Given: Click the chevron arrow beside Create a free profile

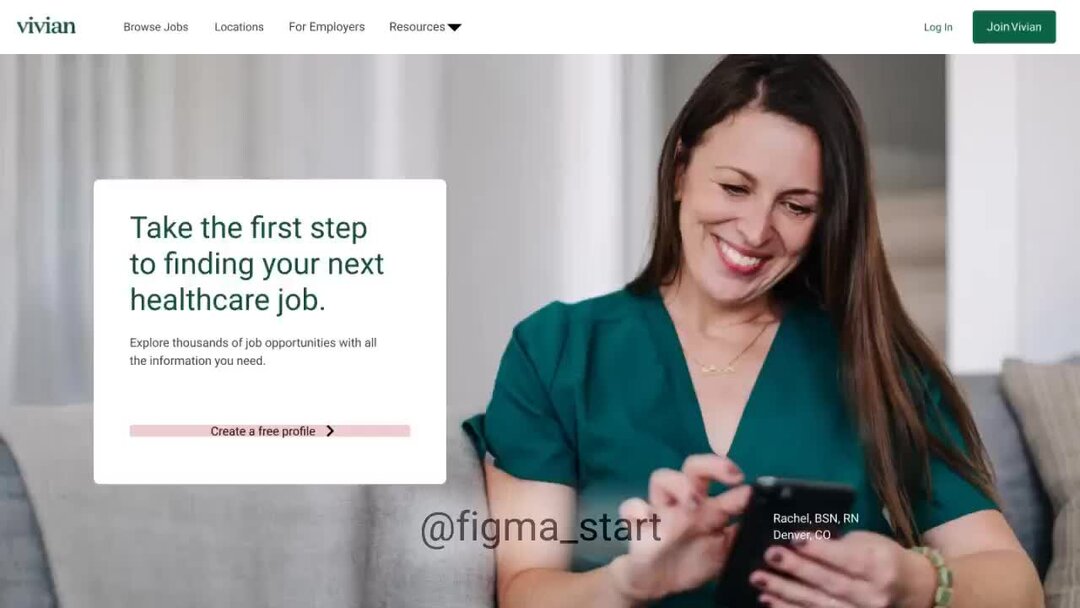Looking at the screenshot, I should coord(330,431).
